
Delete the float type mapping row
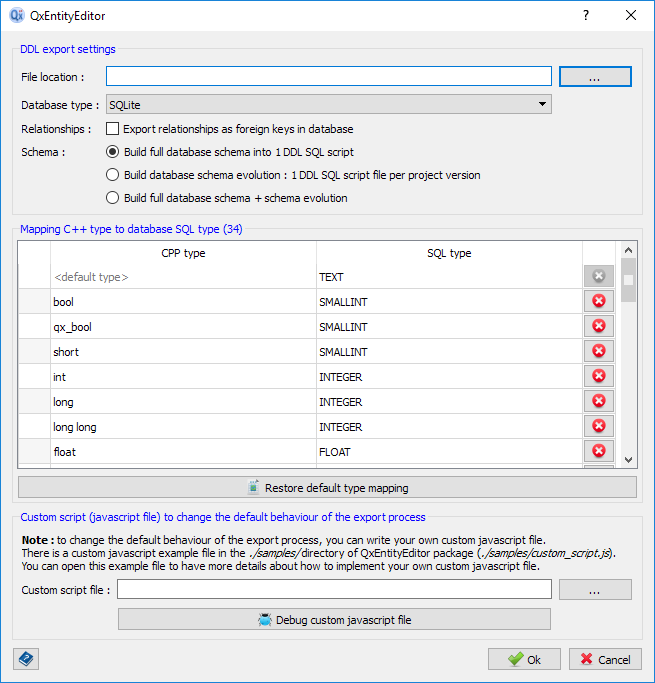599,451
